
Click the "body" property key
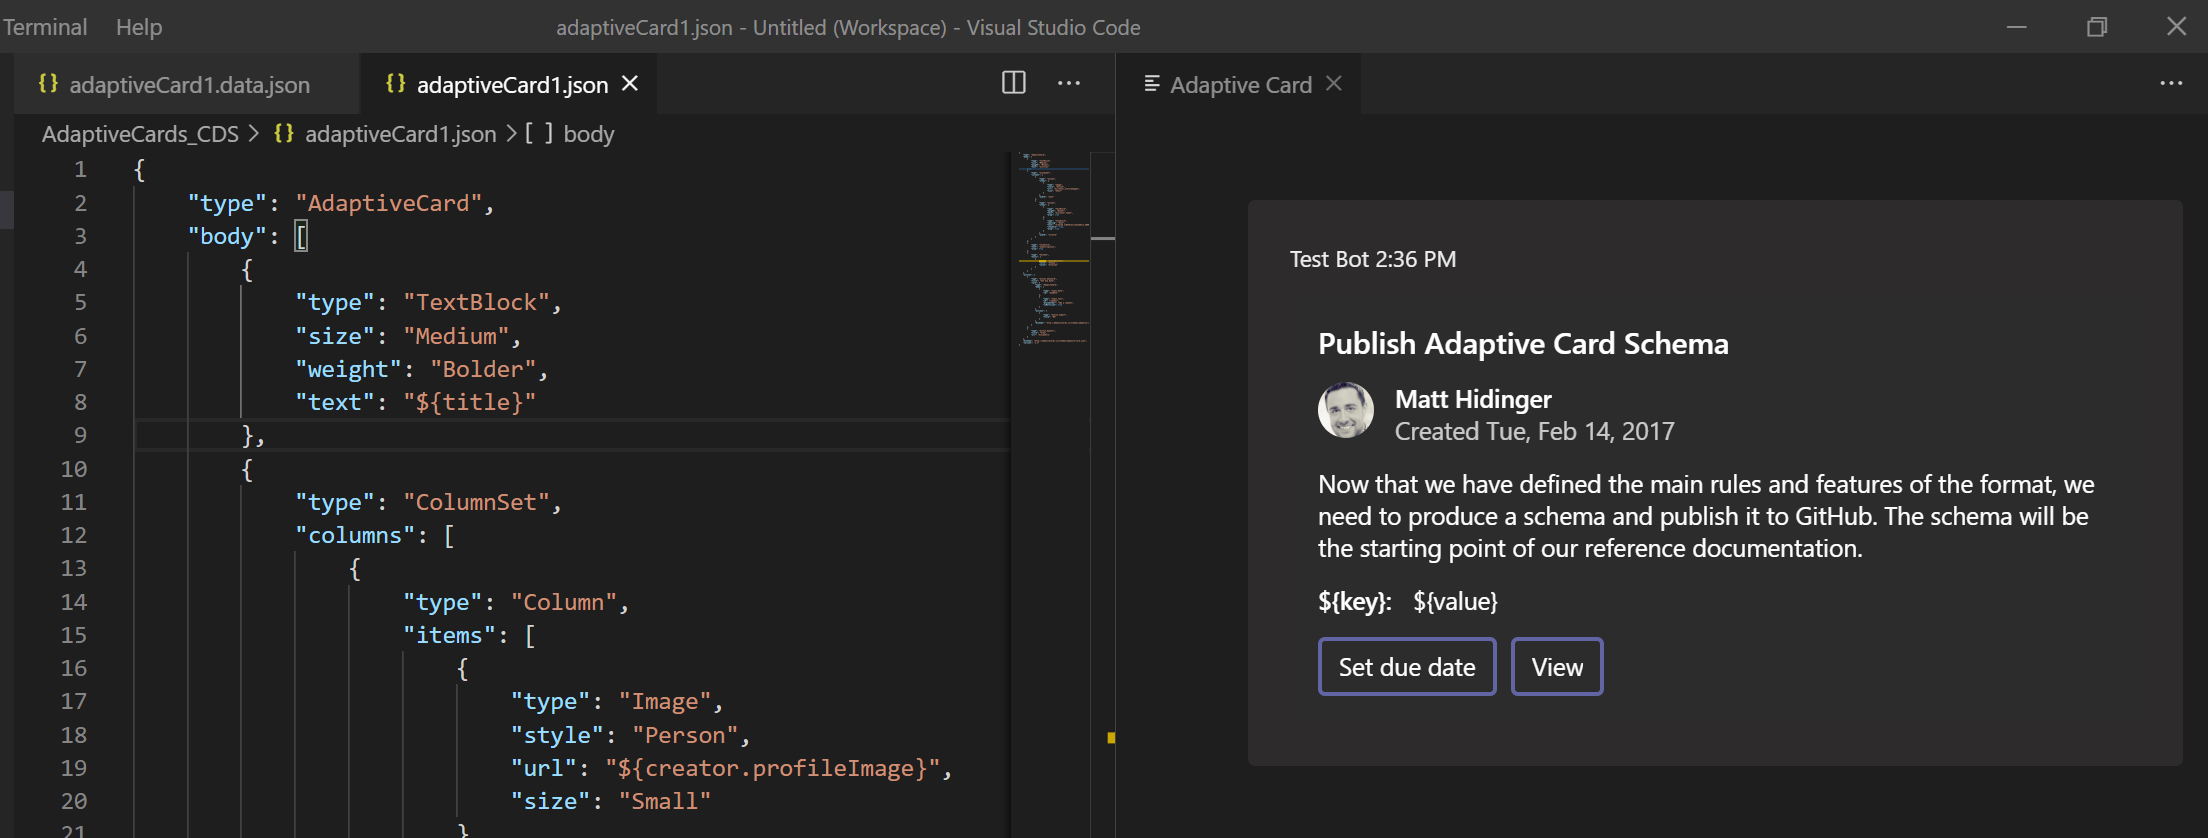coord(227,236)
